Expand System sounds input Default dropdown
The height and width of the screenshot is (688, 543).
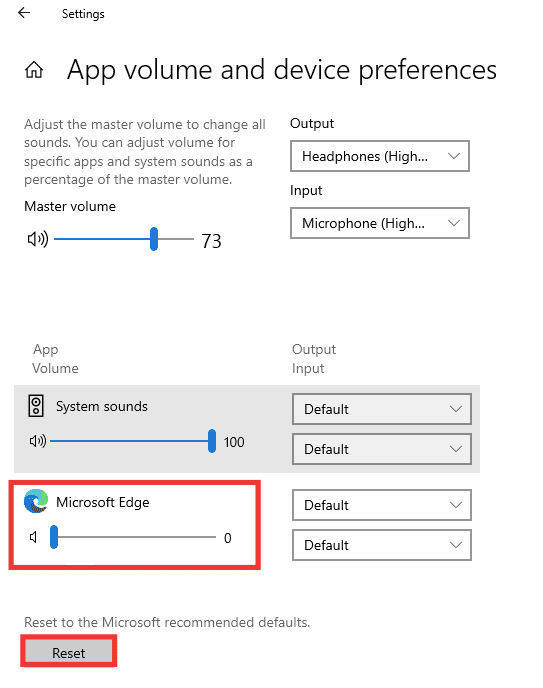point(382,449)
